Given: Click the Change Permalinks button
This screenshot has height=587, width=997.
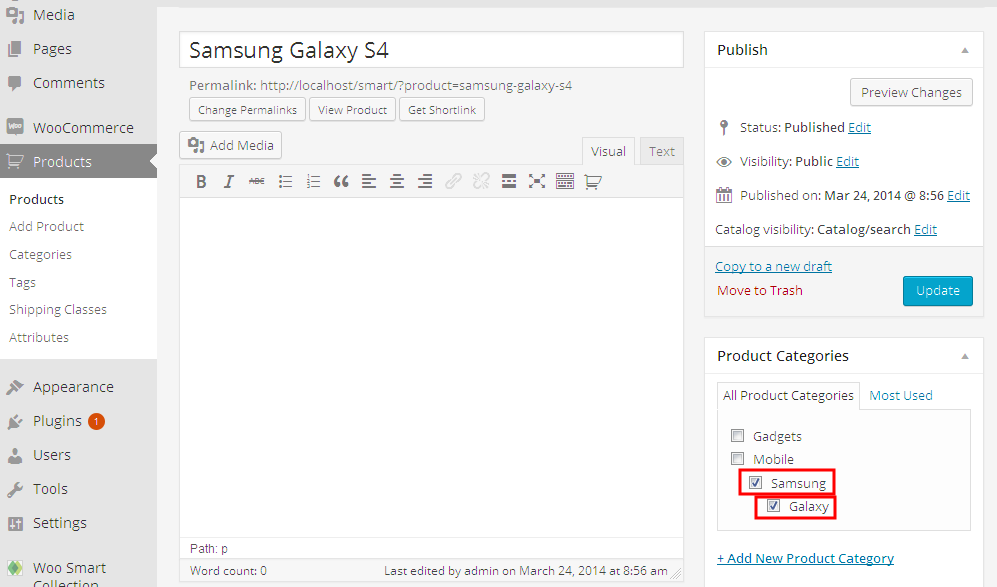Looking at the screenshot, I should [247, 110].
